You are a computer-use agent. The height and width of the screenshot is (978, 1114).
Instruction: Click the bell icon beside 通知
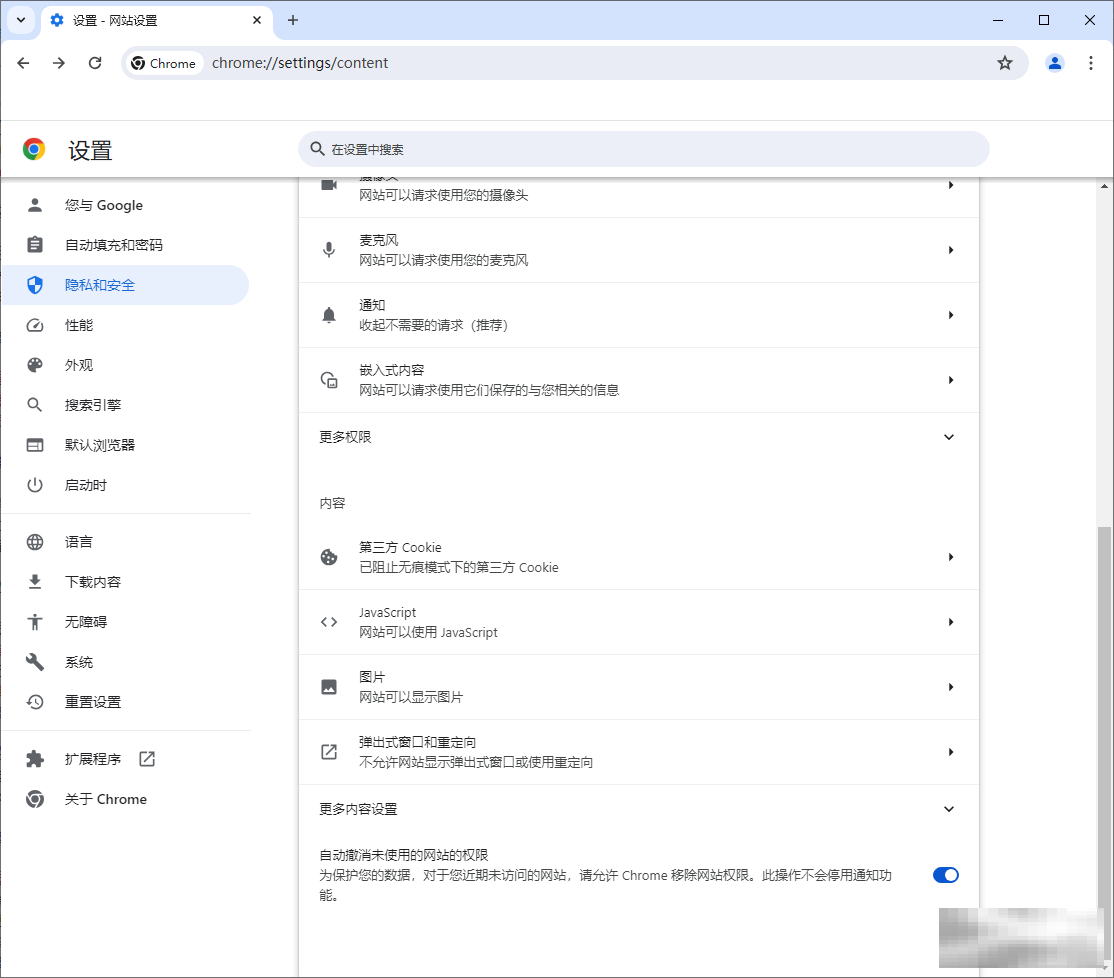(x=329, y=314)
